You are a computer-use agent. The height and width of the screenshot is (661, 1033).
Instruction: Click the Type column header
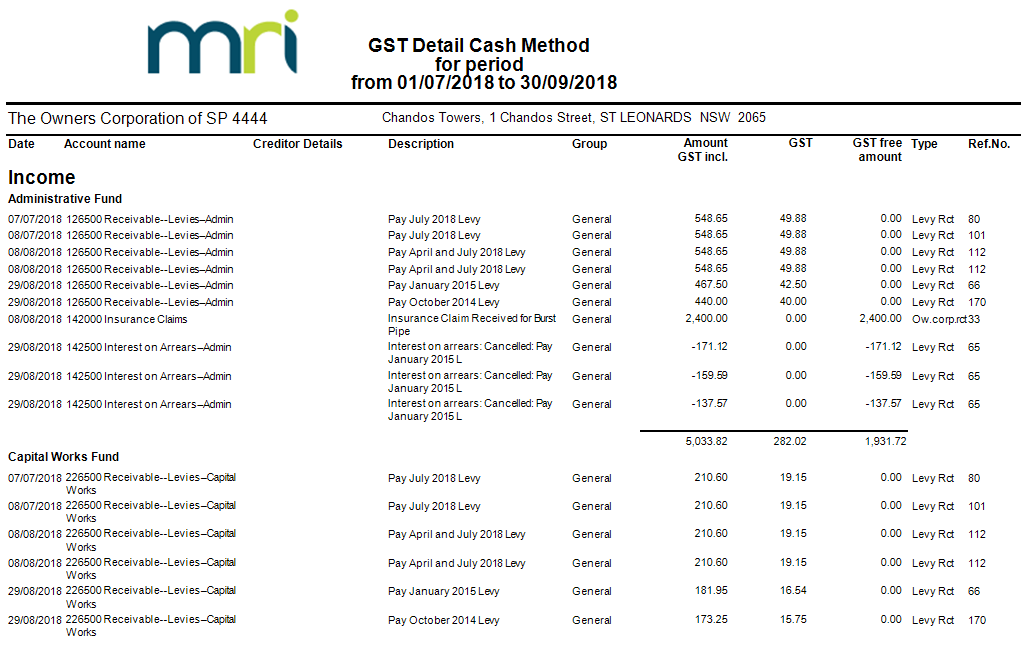[924, 144]
